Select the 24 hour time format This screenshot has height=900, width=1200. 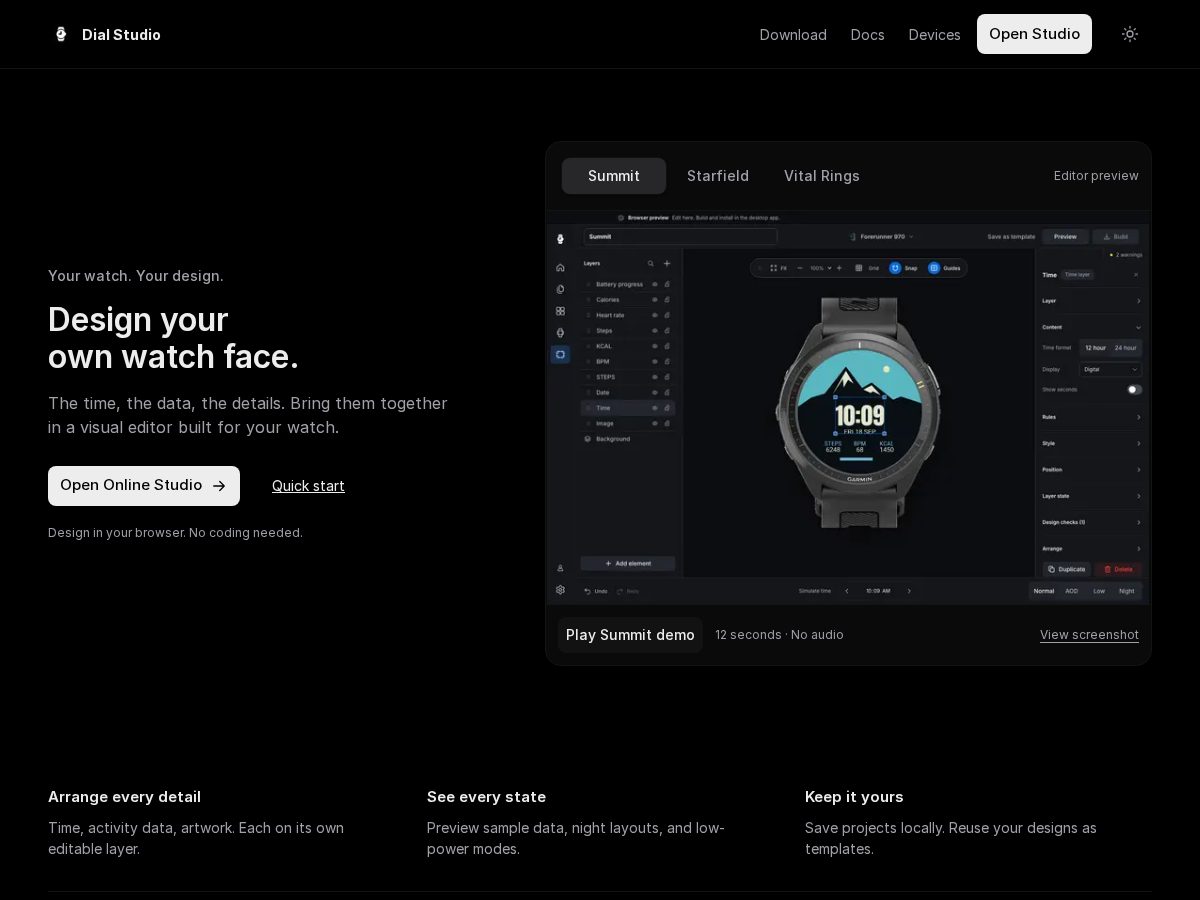(1126, 348)
